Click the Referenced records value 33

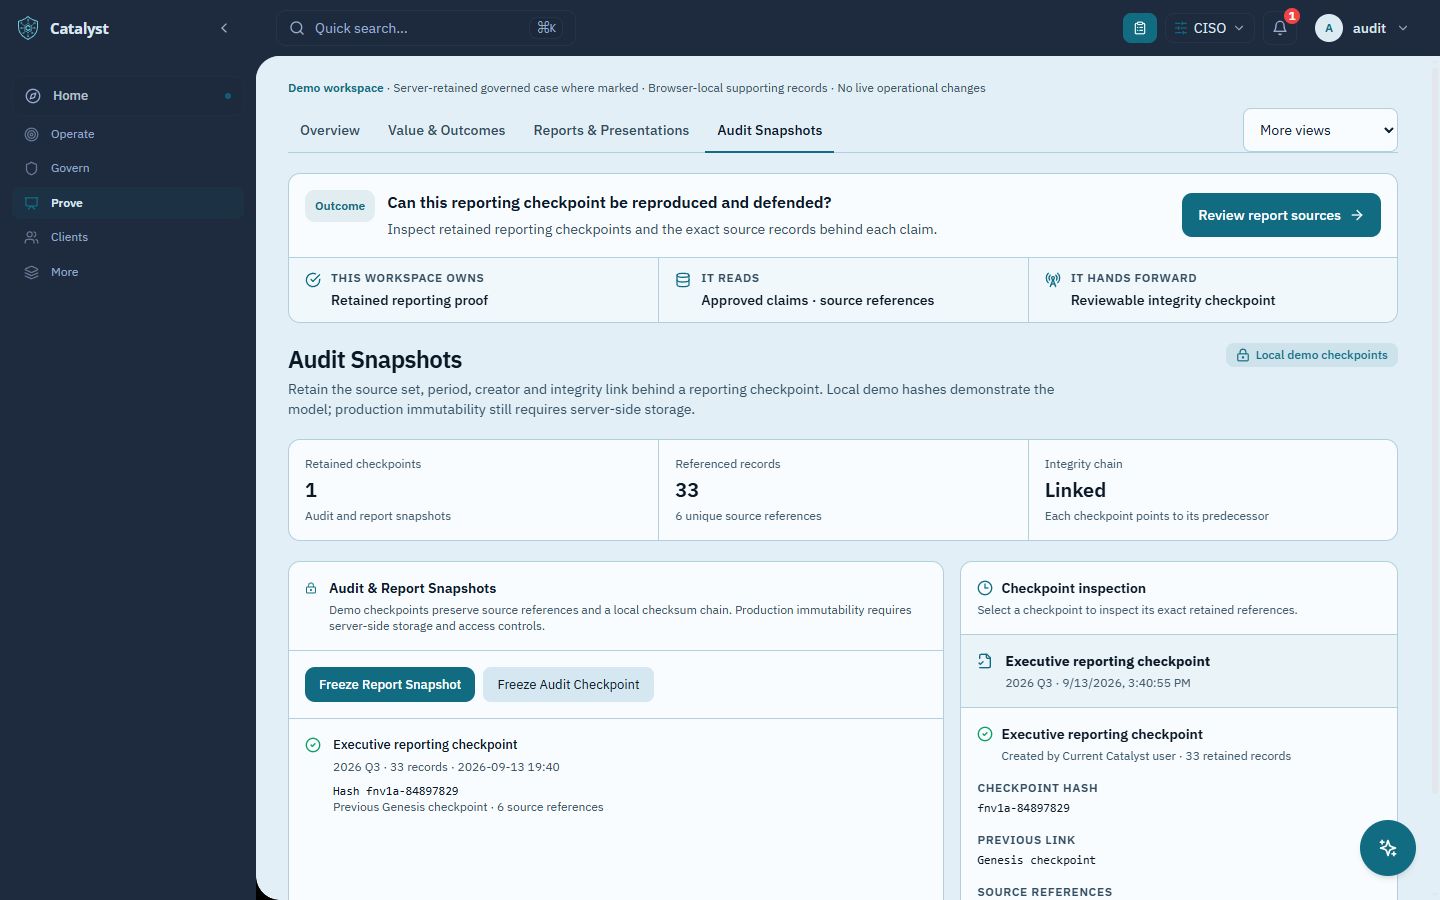tap(687, 490)
